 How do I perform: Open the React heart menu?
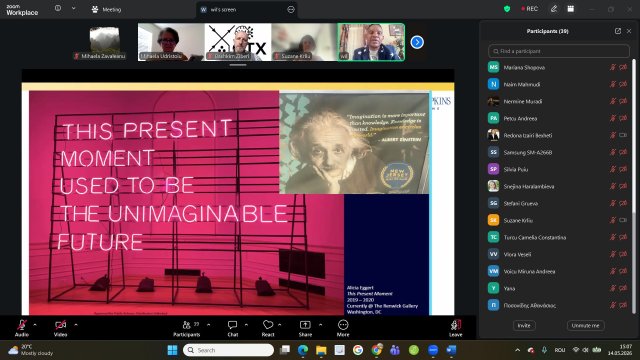pyautogui.click(x=268, y=328)
